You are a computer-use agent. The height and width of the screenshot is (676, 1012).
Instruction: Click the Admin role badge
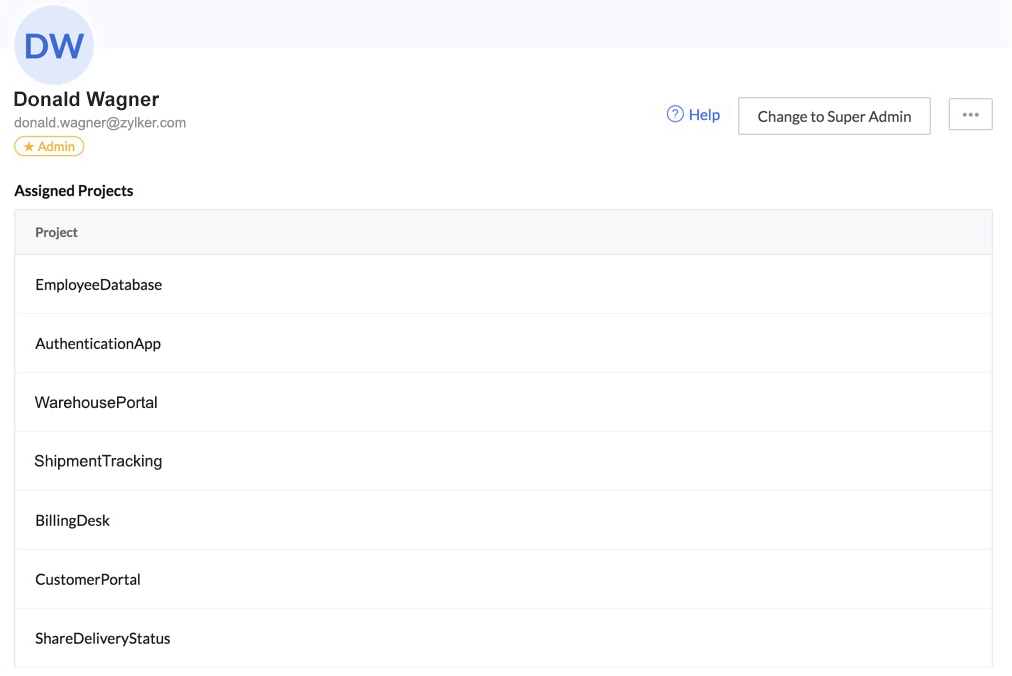[49, 147]
